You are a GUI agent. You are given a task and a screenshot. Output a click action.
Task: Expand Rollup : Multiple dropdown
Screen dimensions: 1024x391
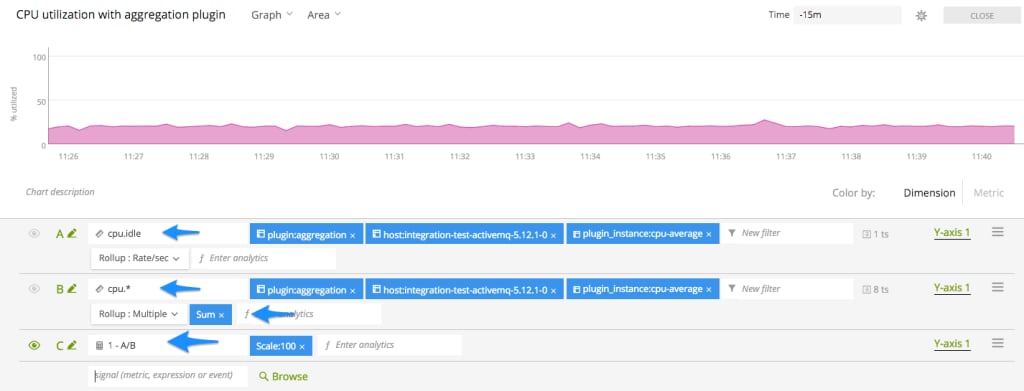[x=139, y=314]
